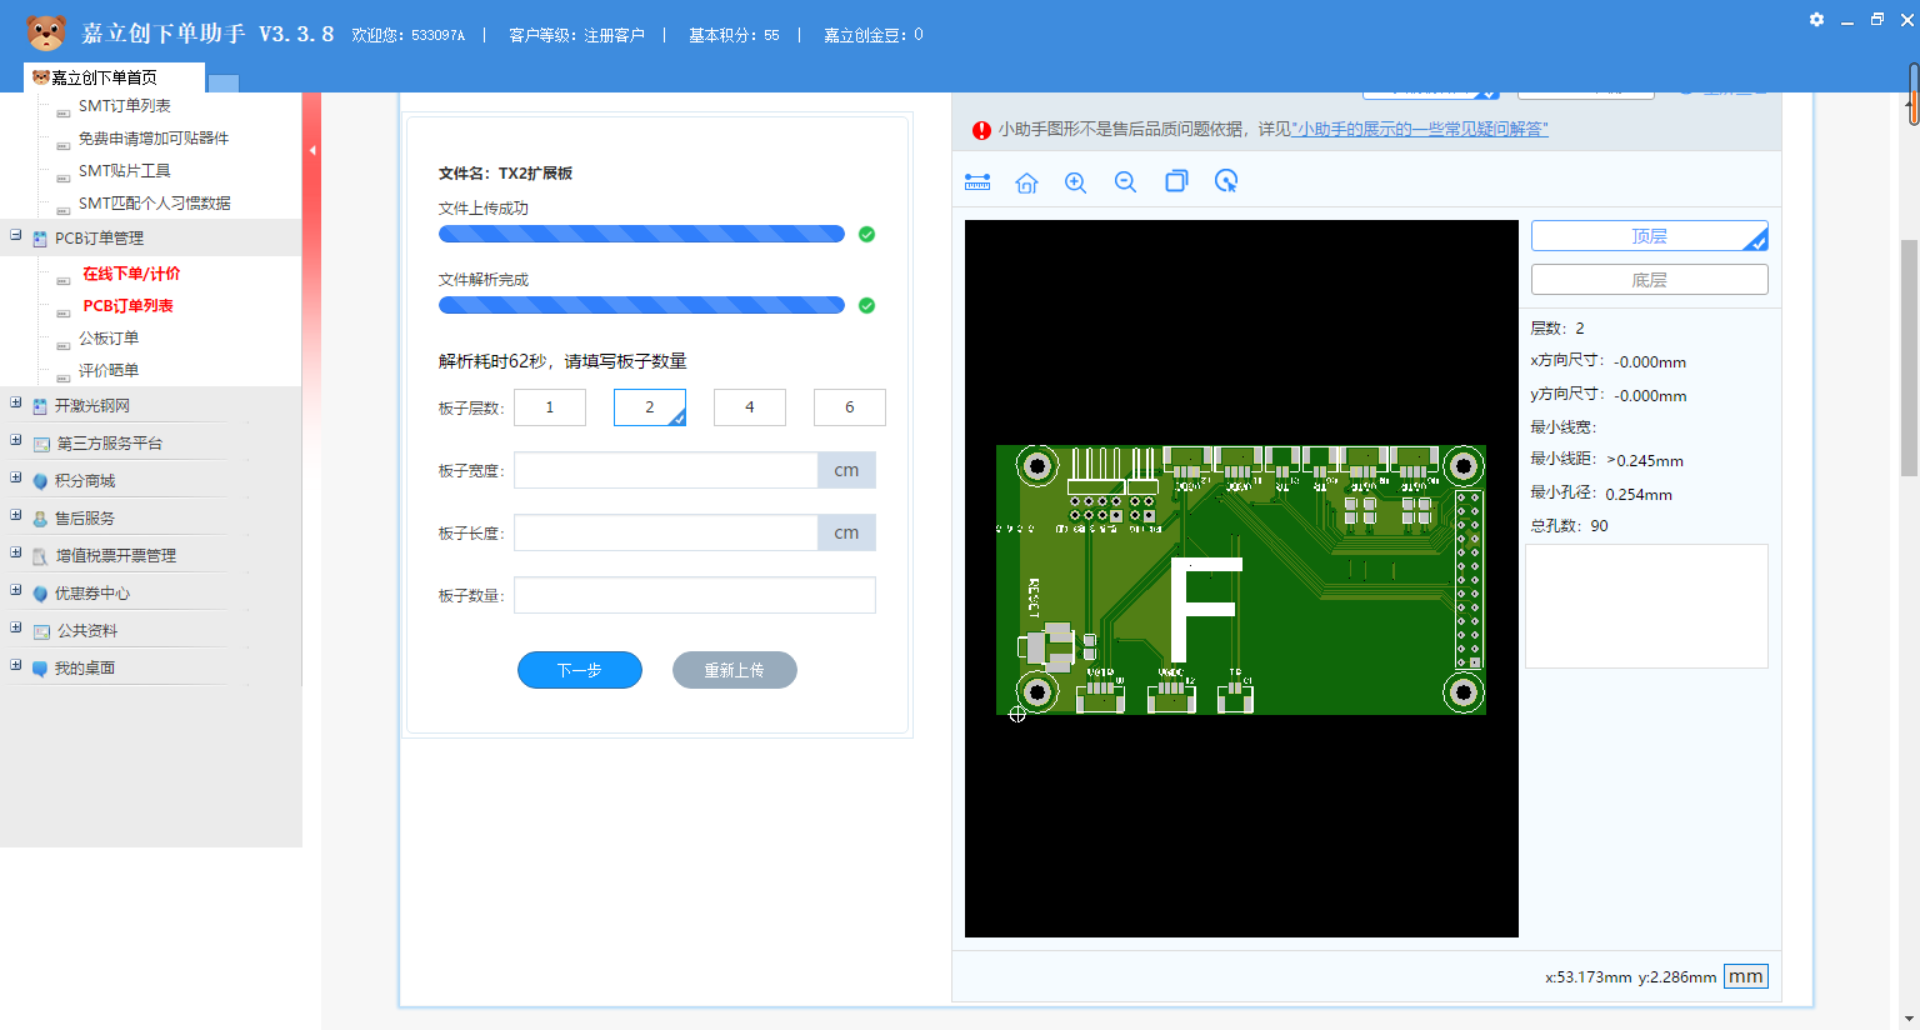This screenshot has width=1920, height=1030.
Task: Open settings gear in title bar
Action: (1817, 19)
